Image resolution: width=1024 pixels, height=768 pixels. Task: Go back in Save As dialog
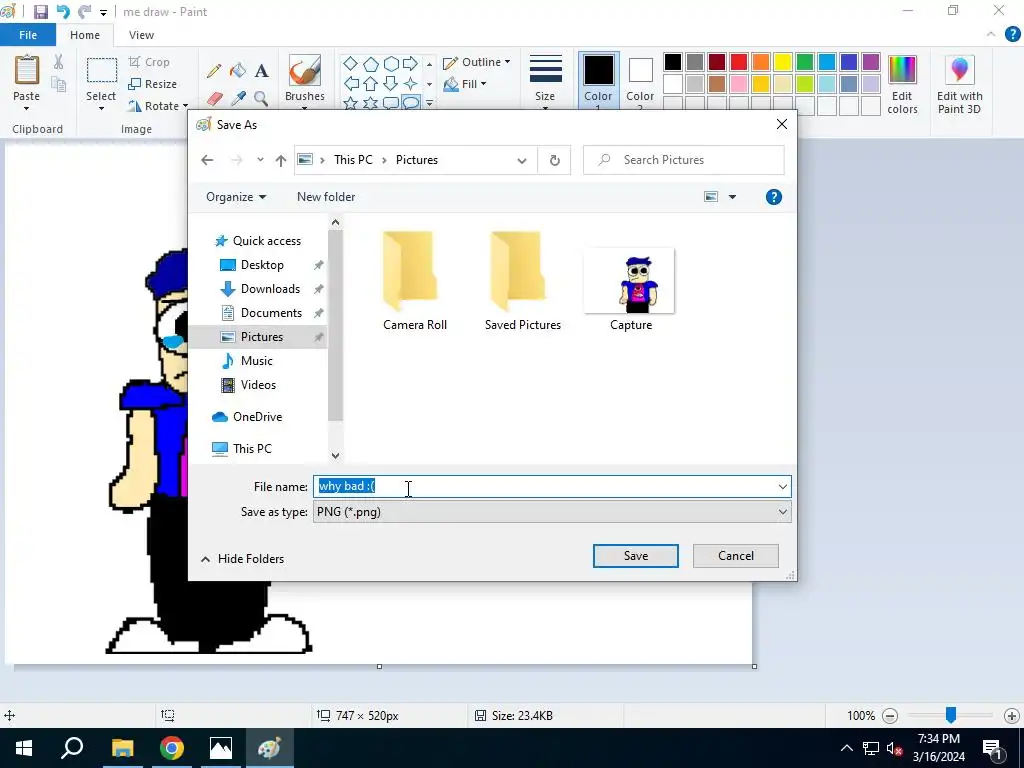[207, 160]
